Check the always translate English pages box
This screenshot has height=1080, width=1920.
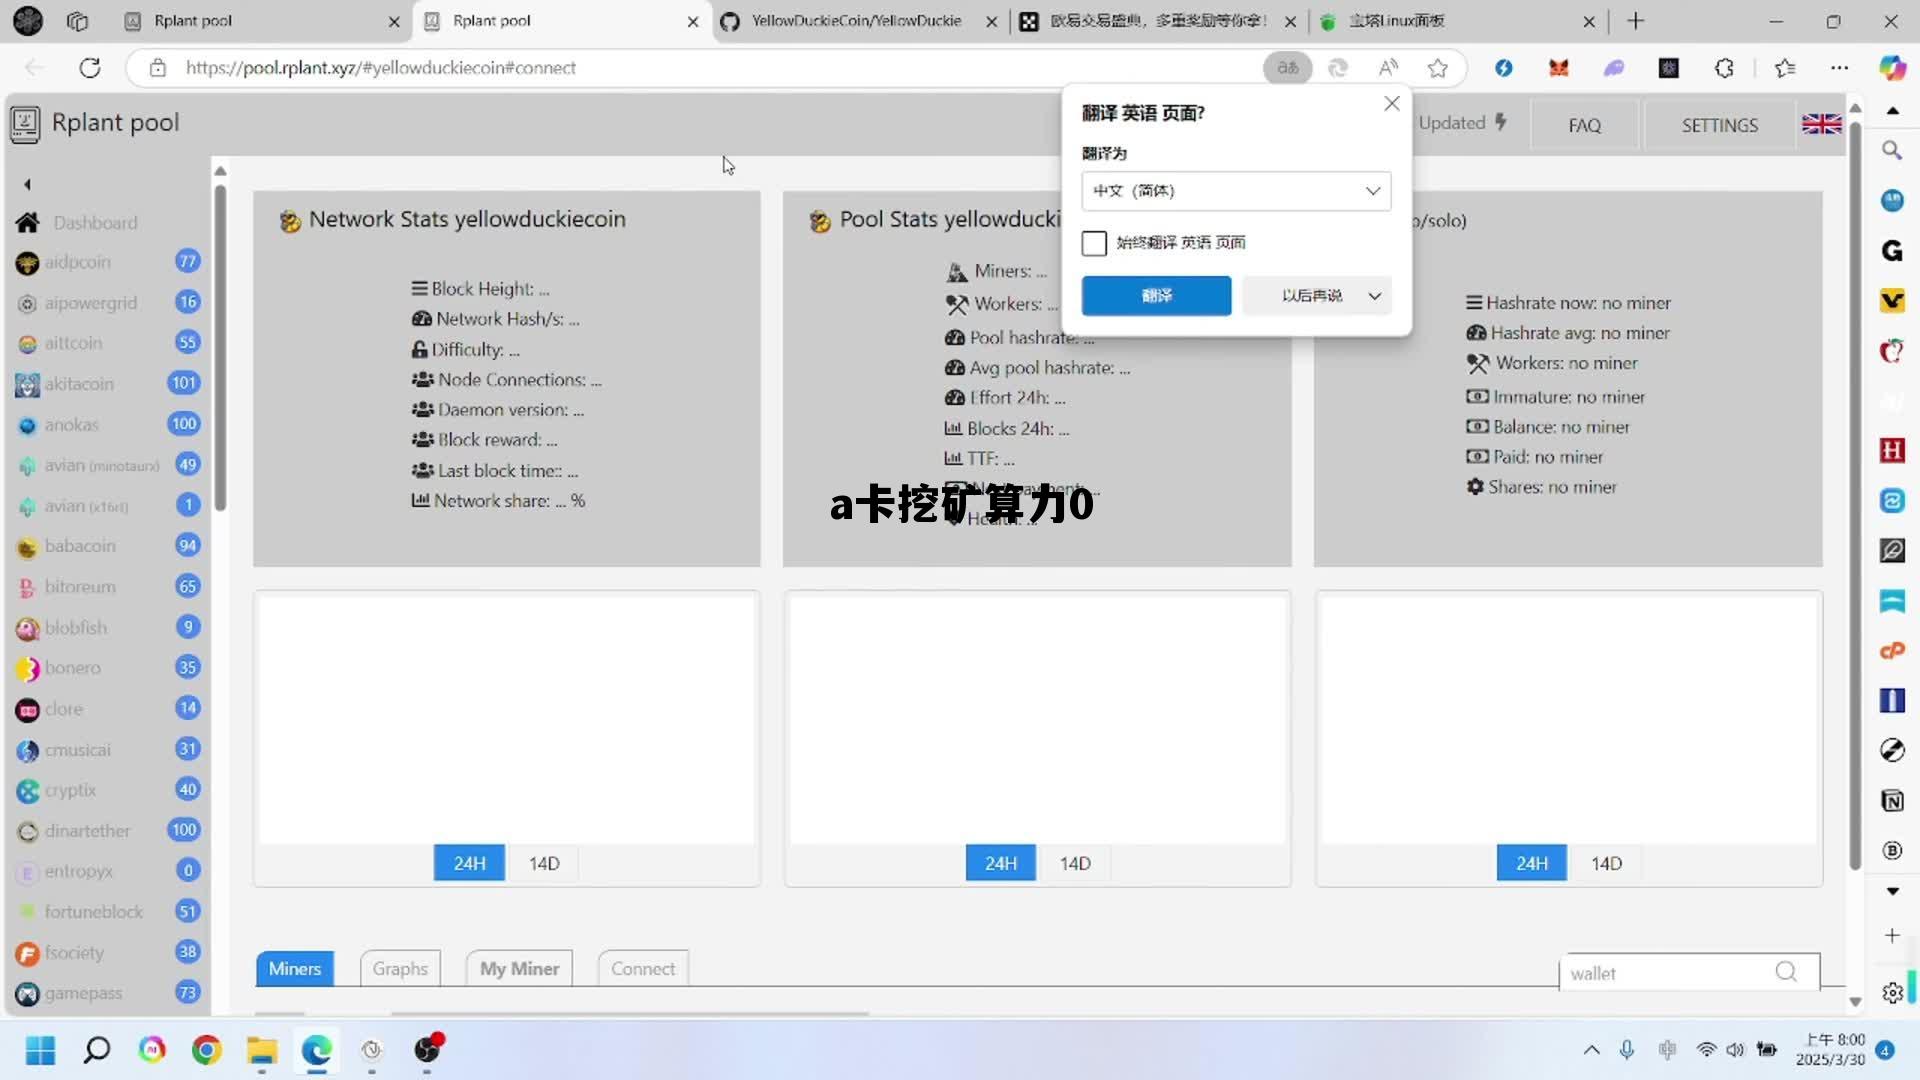1094,243
